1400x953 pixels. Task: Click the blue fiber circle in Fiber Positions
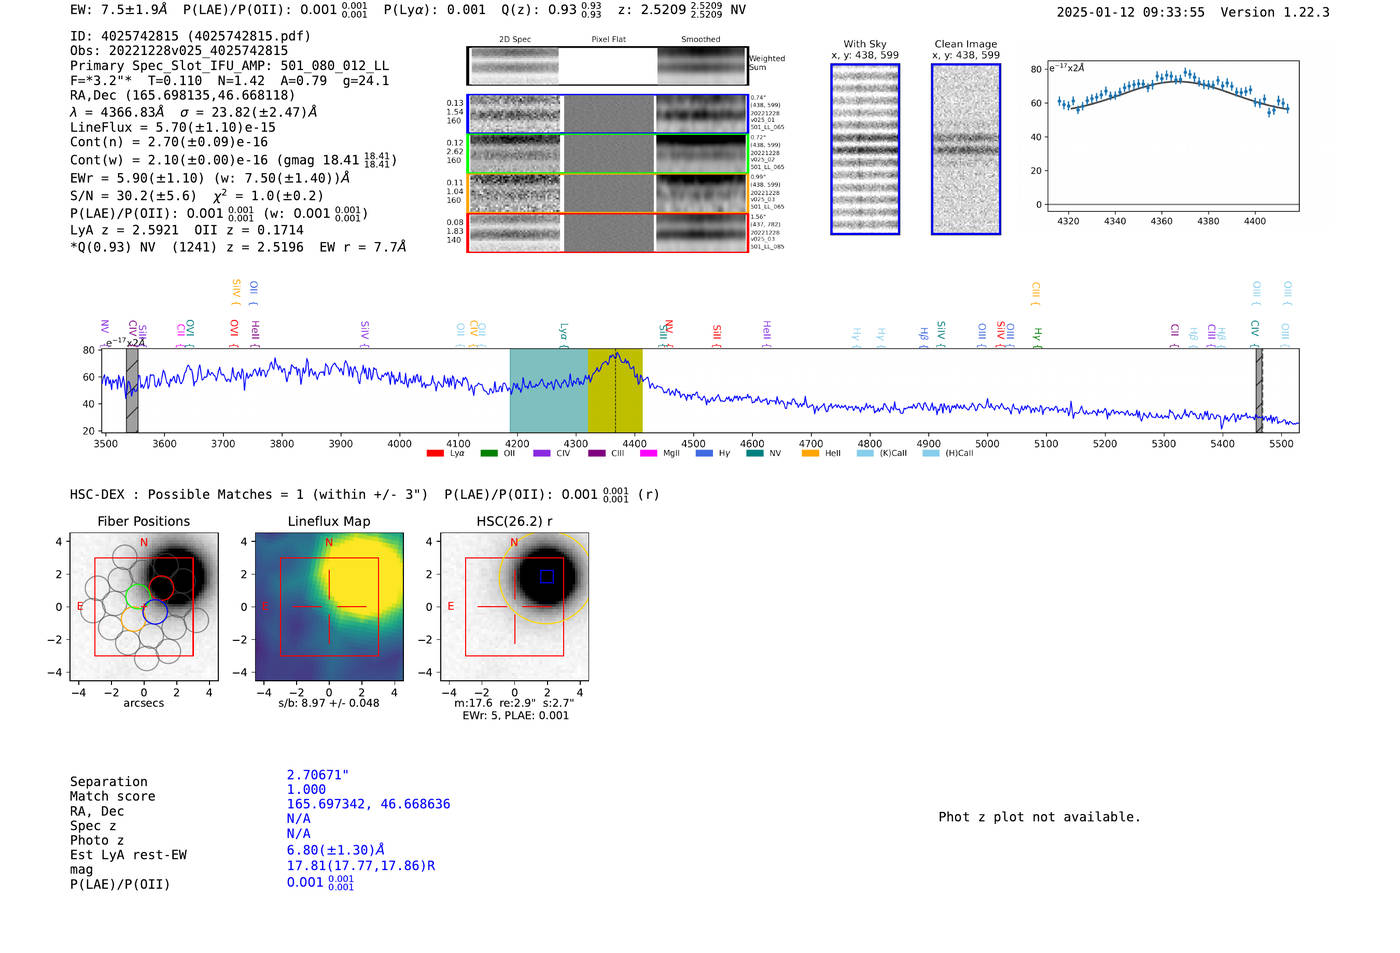point(155,613)
